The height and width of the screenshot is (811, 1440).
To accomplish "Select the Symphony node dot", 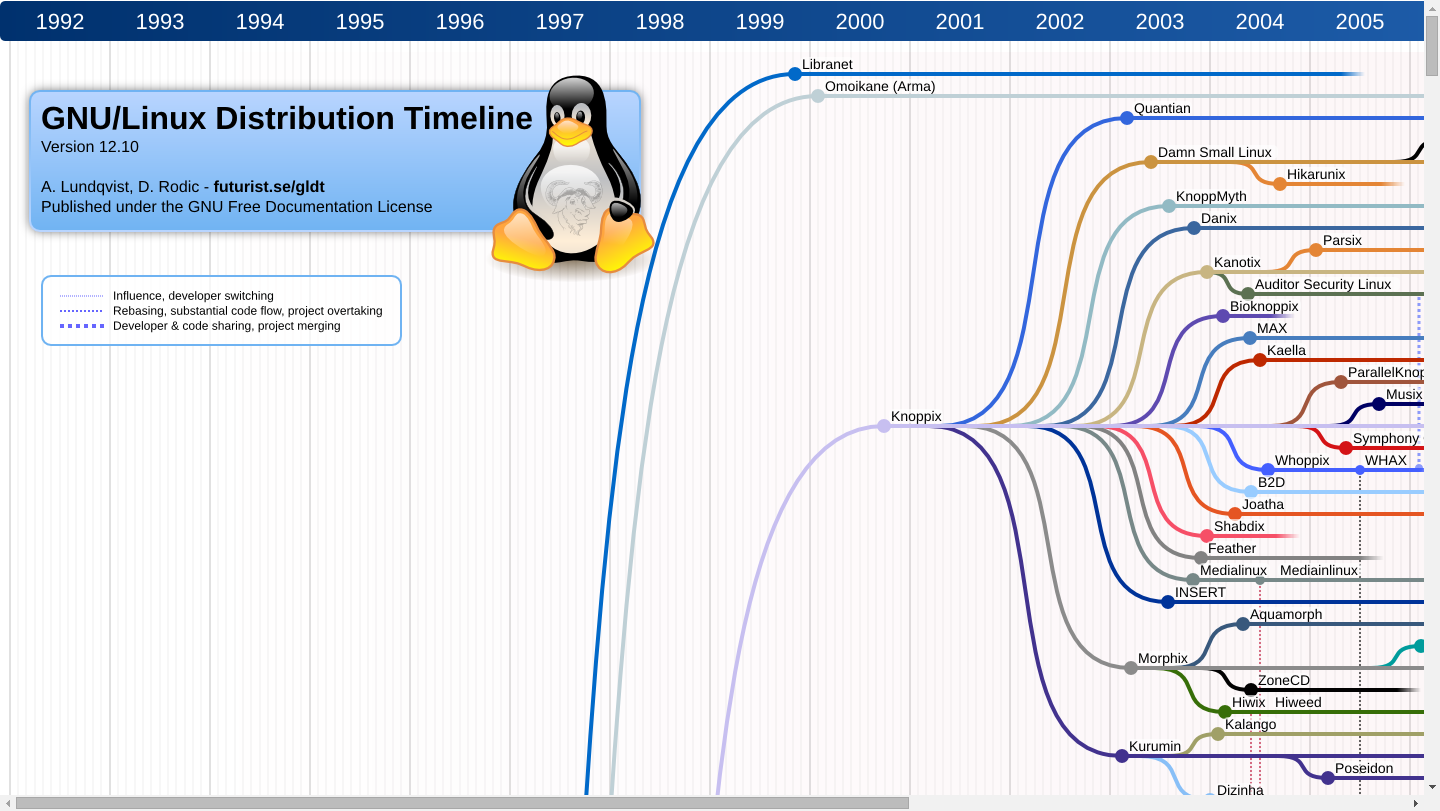I will pyautogui.click(x=1346, y=448).
